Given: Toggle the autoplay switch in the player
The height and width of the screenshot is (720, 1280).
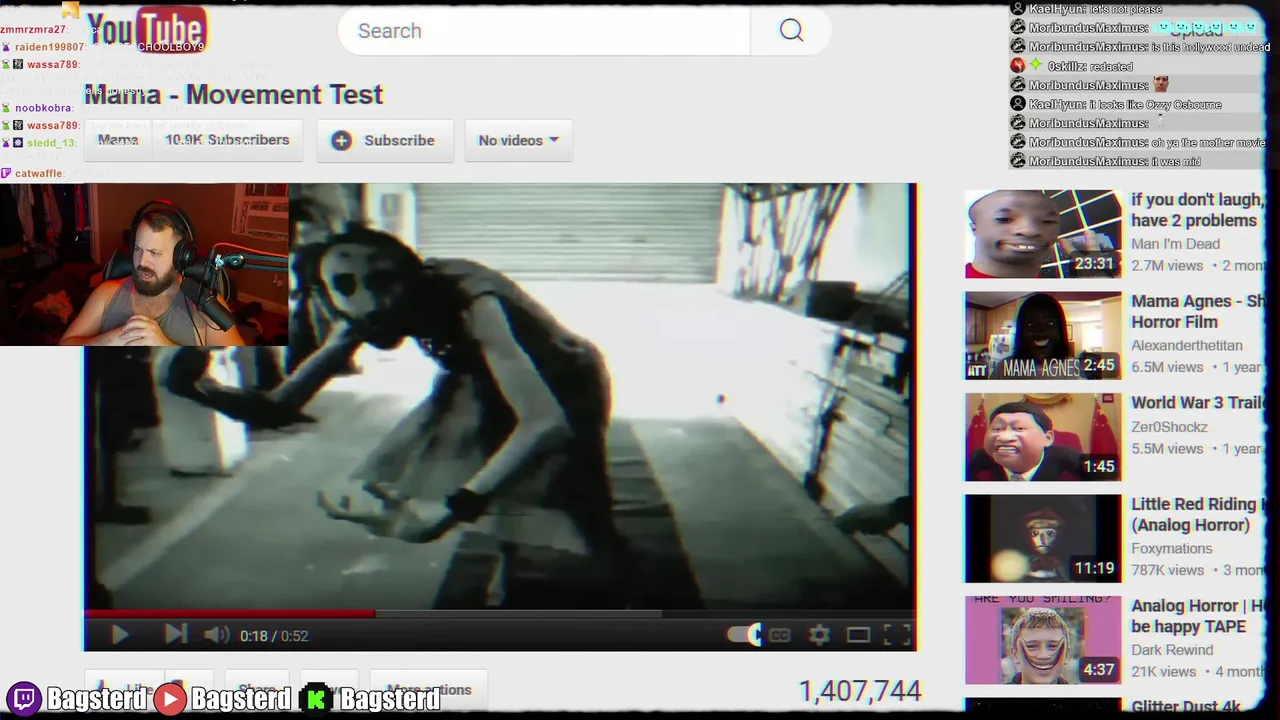Looking at the screenshot, I should point(744,634).
